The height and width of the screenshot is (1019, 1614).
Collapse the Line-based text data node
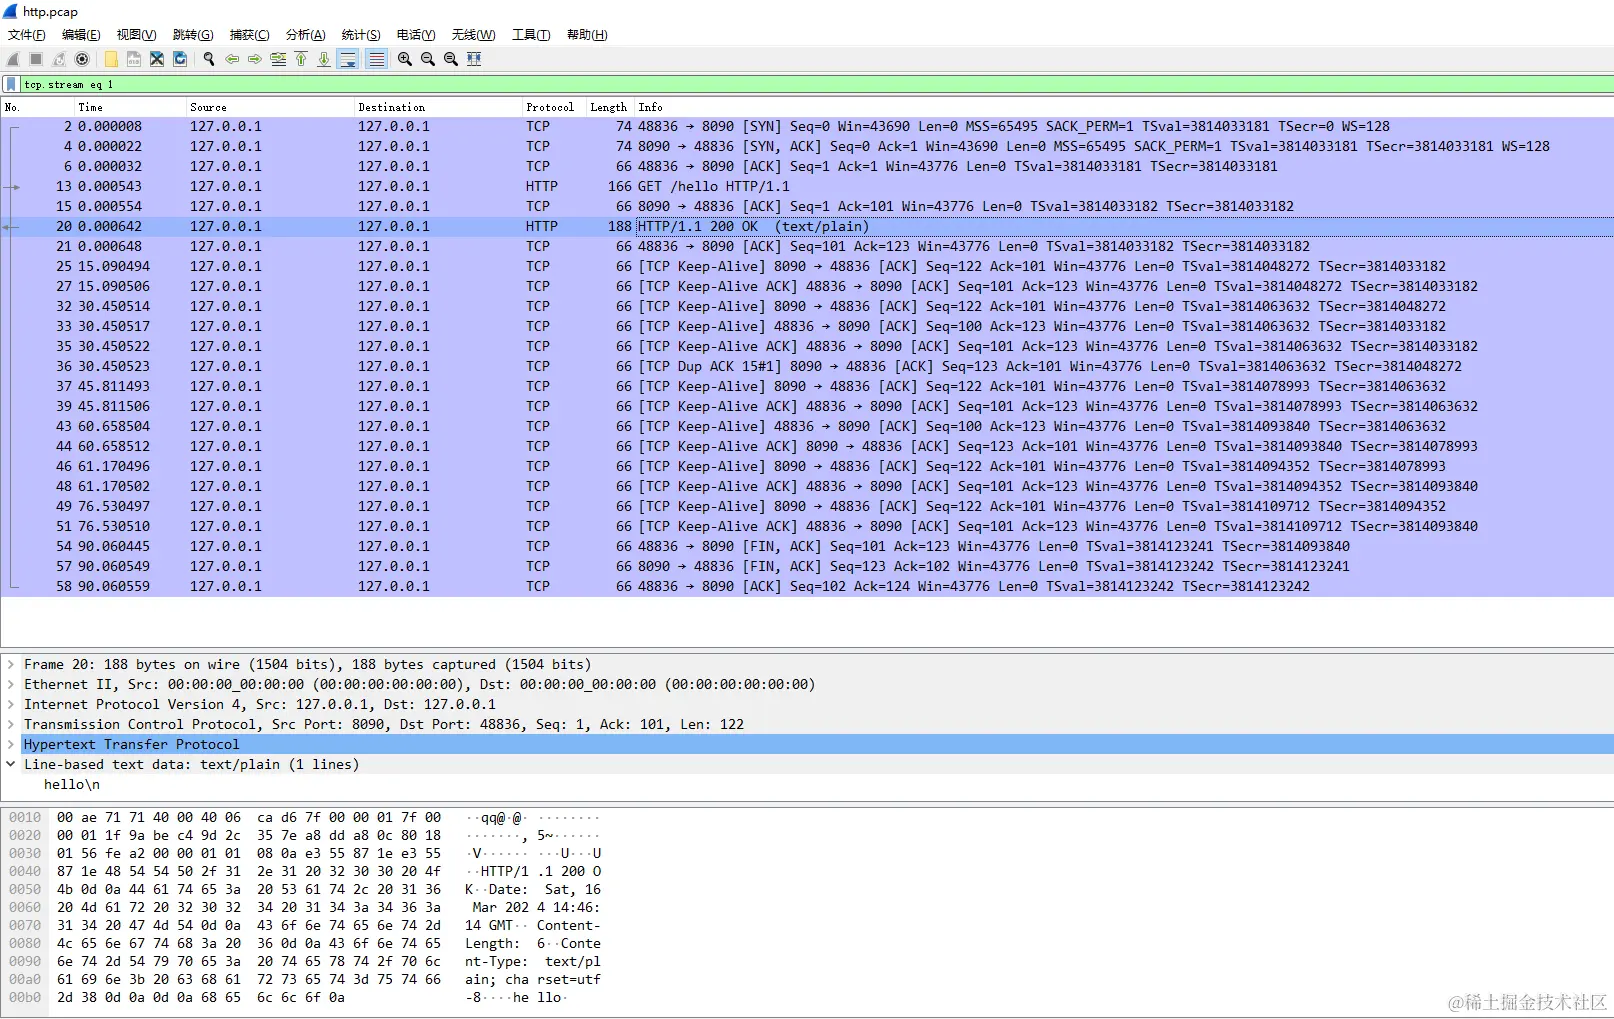[11, 764]
